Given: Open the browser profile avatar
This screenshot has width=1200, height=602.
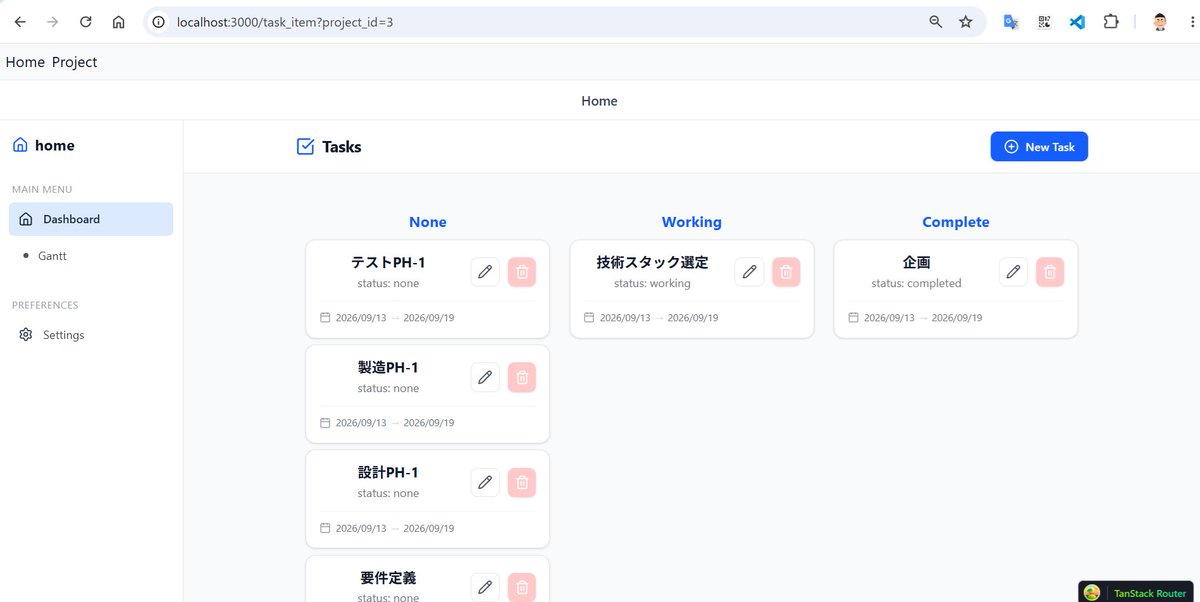Looking at the screenshot, I should click(x=1160, y=22).
